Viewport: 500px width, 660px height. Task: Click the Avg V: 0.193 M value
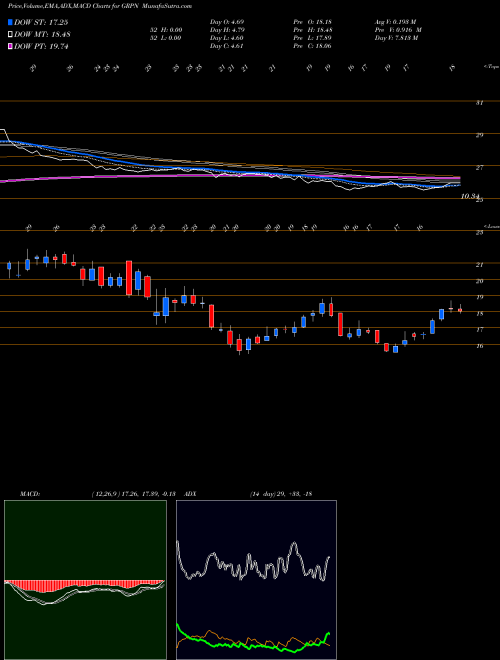tap(396, 22)
